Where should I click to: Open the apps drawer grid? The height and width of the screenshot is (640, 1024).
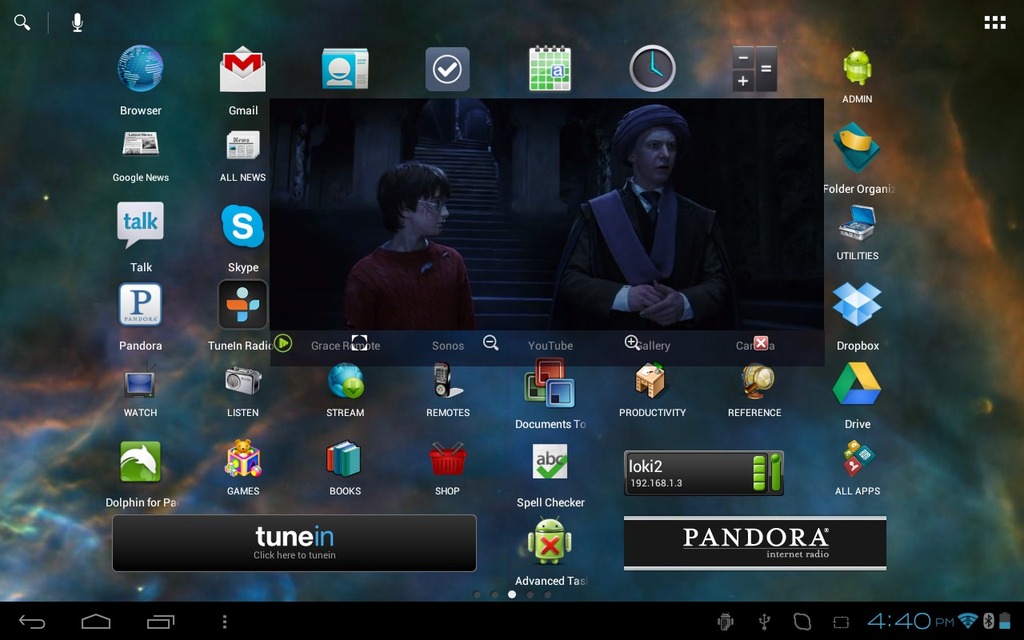[x=995, y=23]
